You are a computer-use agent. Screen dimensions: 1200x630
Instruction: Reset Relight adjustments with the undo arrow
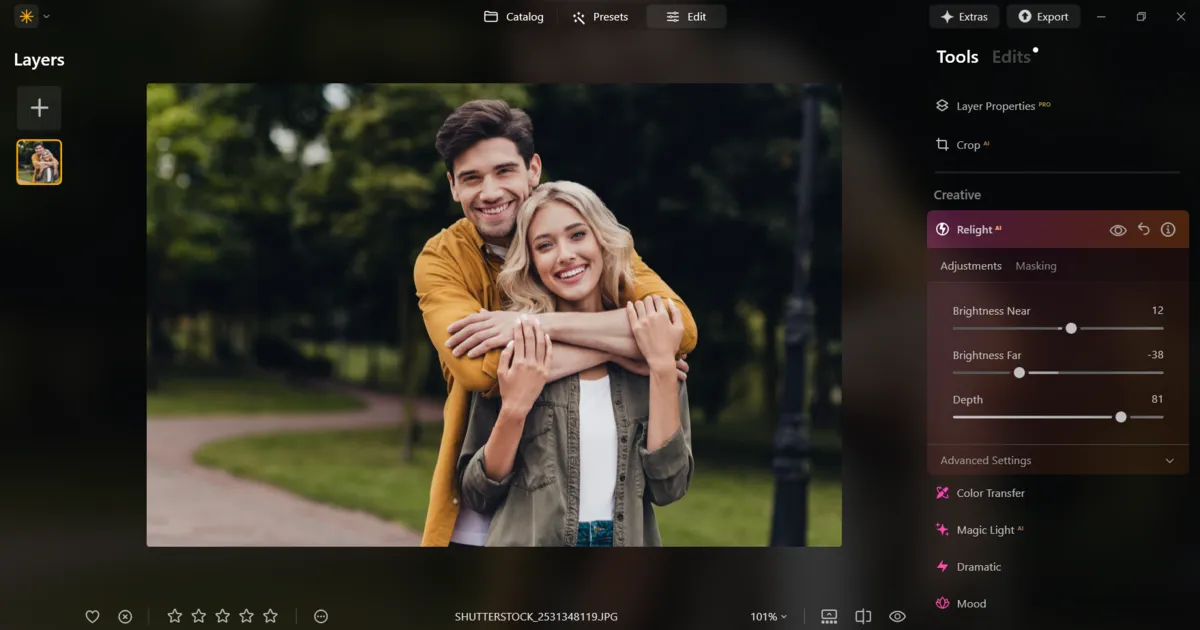click(1144, 230)
